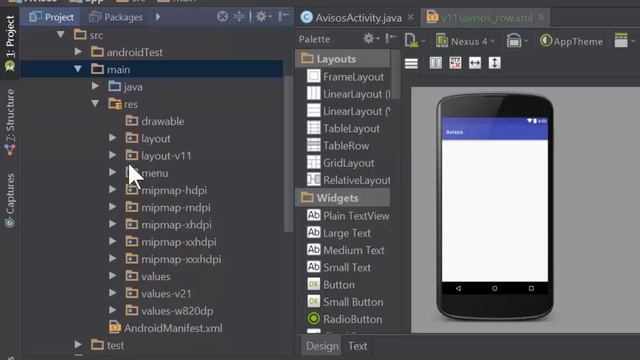Select Large Text widget
The width and height of the screenshot is (640, 360).
click(x=339, y=233)
